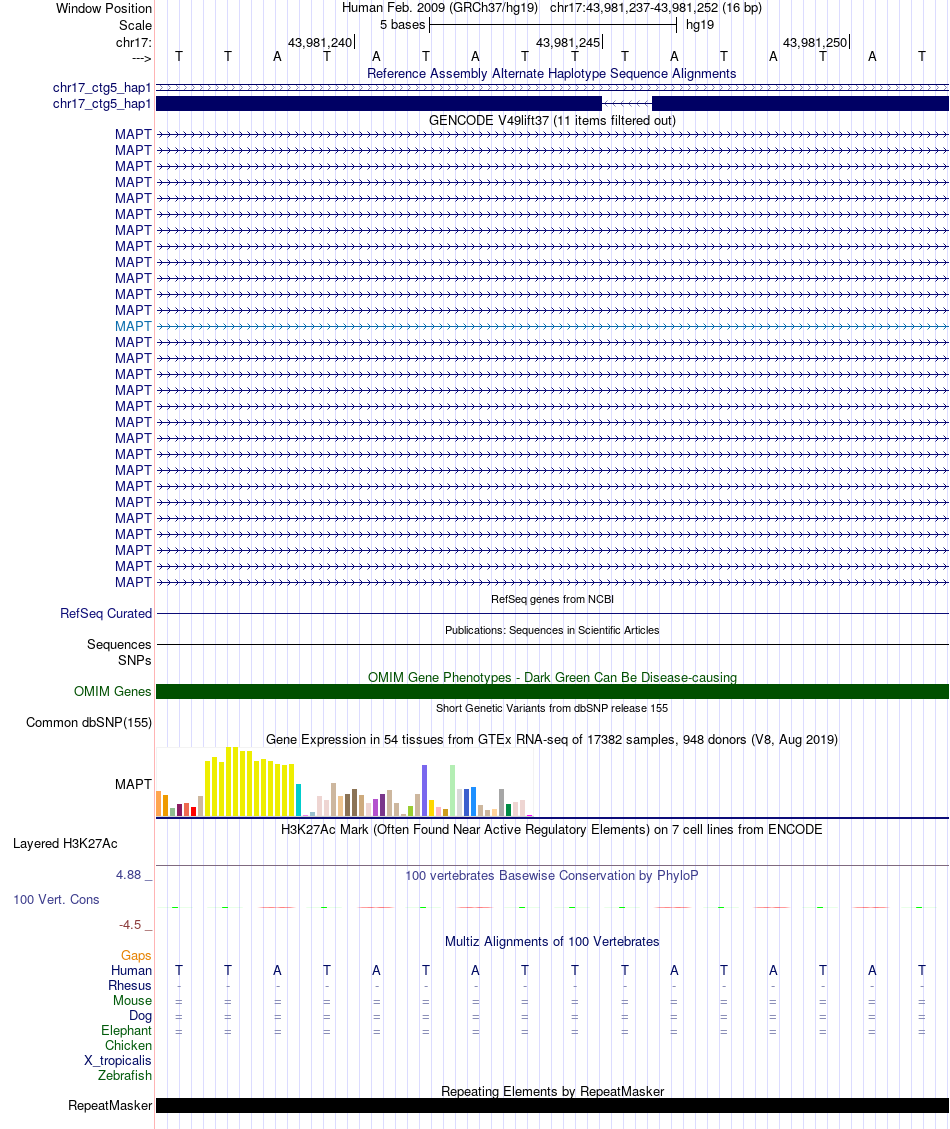Click the 43,981,250 ruler position marker
The image size is (950, 1129).
tap(816, 42)
